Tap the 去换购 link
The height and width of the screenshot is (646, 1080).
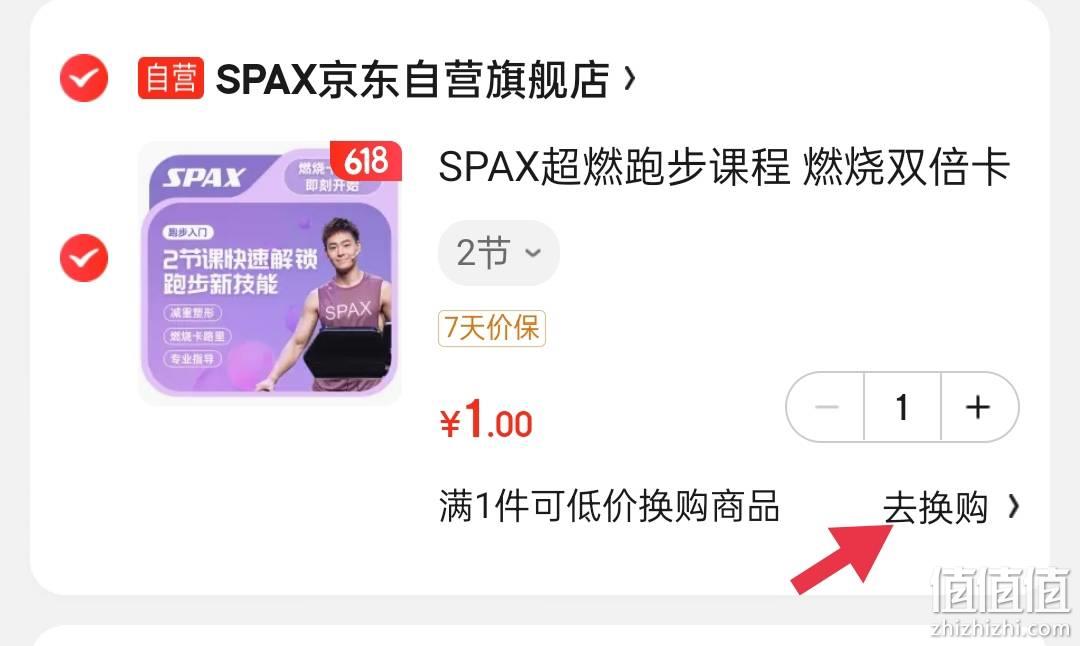(935, 508)
